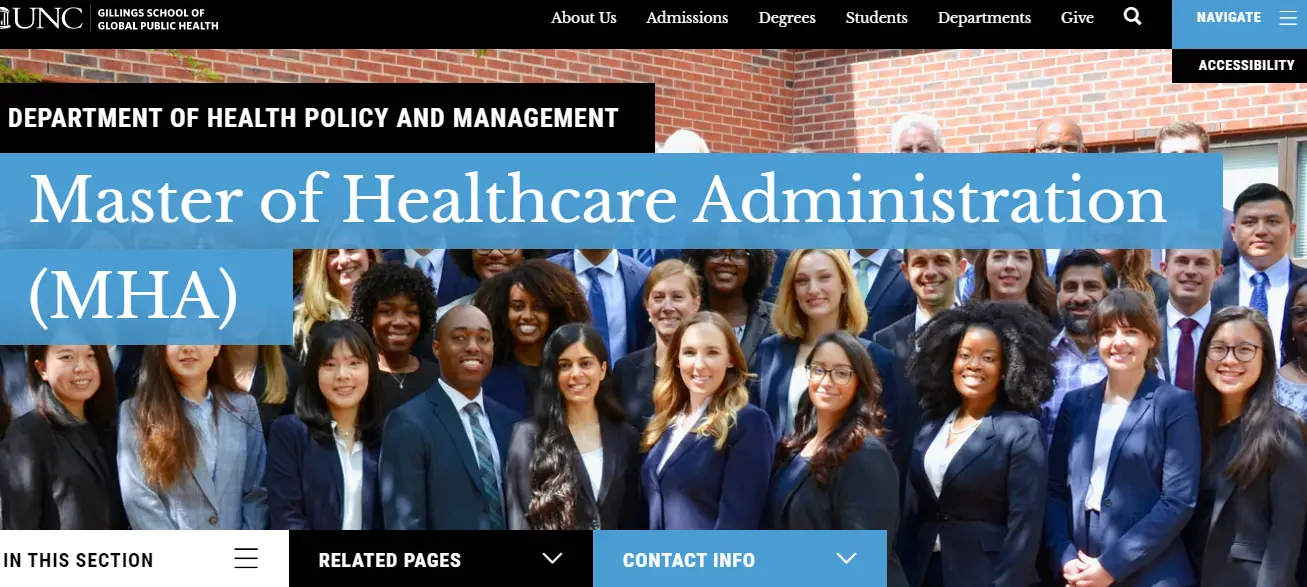1307x587 pixels.
Task: Click the Give link
Action: [1077, 18]
